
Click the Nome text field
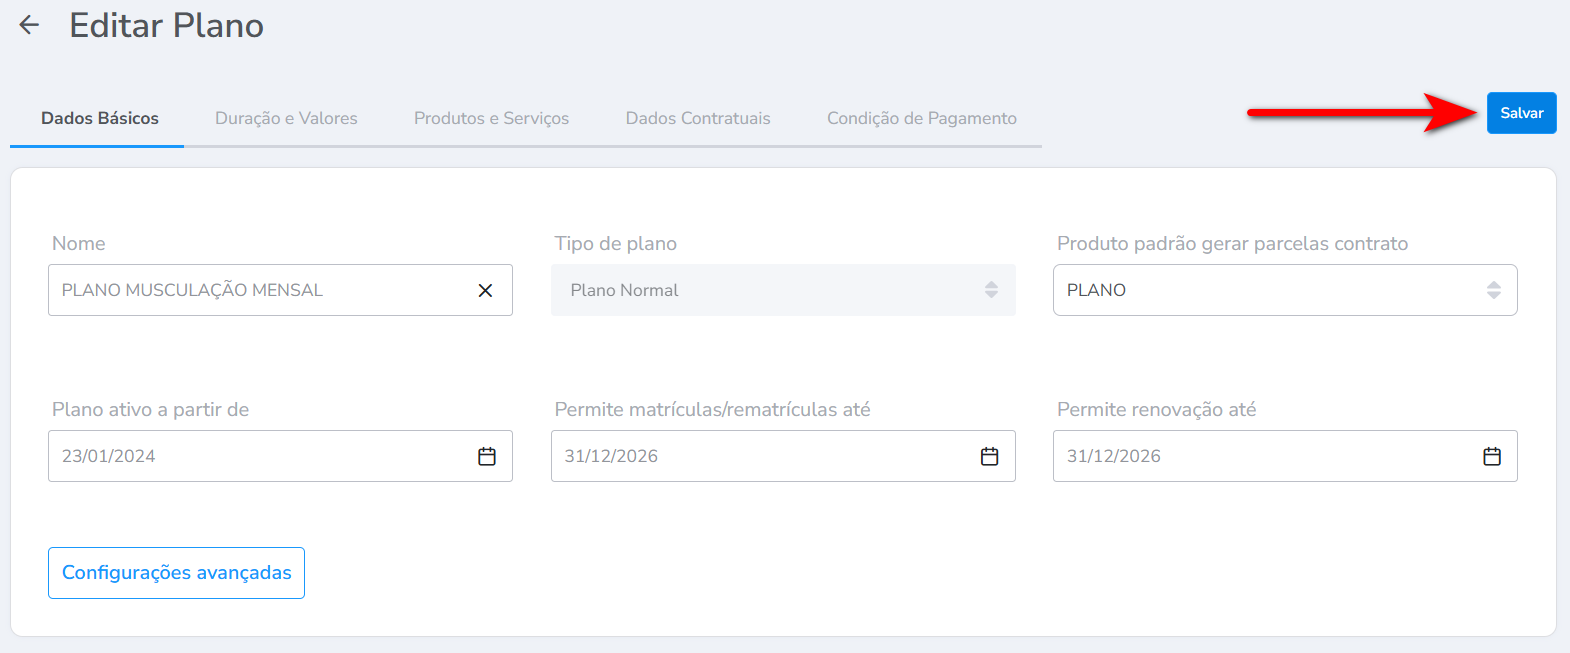[x=260, y=290]
